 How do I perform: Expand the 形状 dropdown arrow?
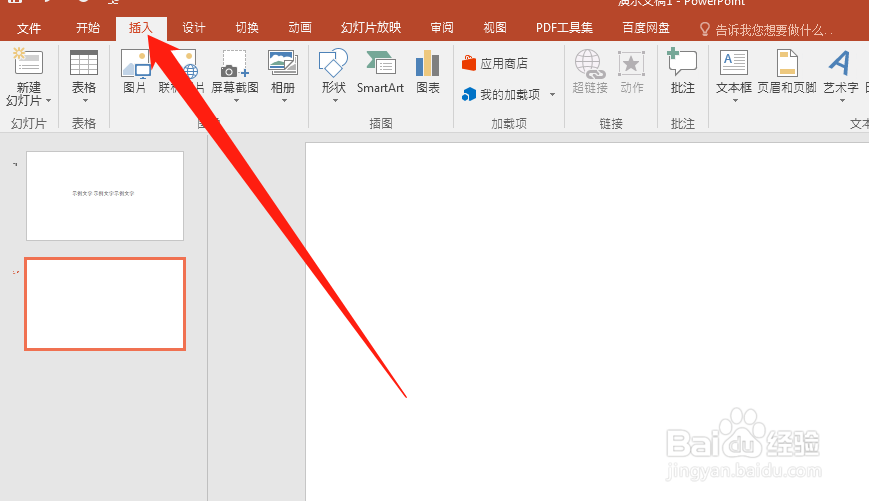pyautogui.click(x=335, y=101)
